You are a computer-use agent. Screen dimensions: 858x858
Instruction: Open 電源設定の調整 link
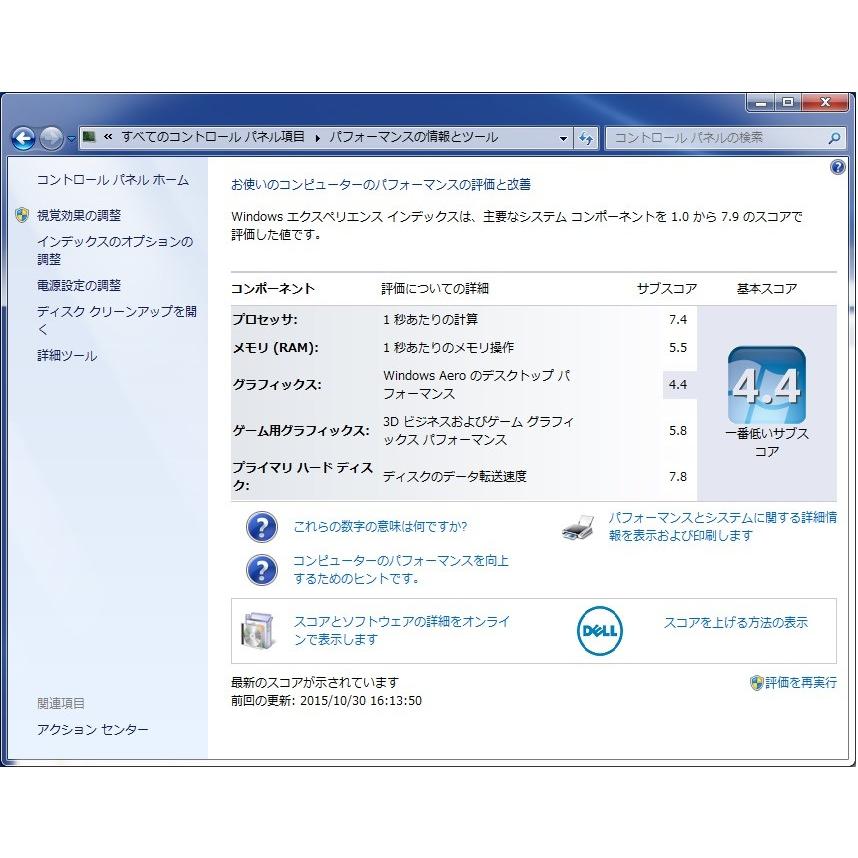point(79,285)
